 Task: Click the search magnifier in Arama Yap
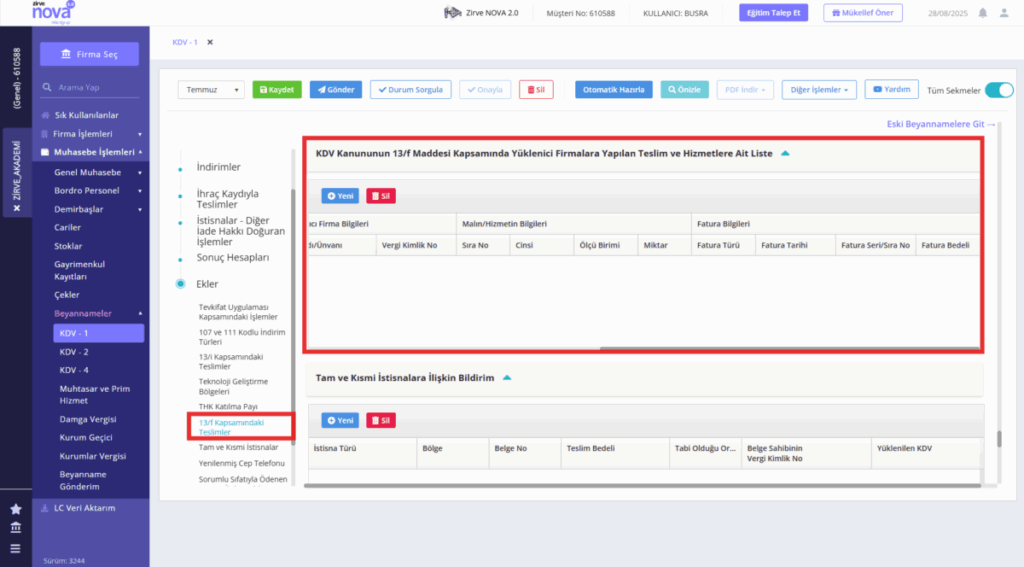pos(47,87)
